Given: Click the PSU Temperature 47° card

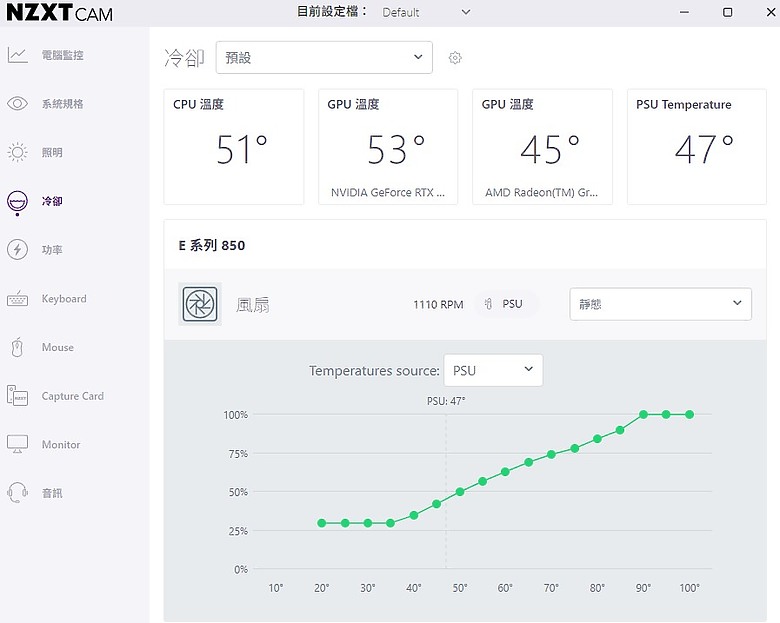Looking at the screenshot, I should pos(696,147).
